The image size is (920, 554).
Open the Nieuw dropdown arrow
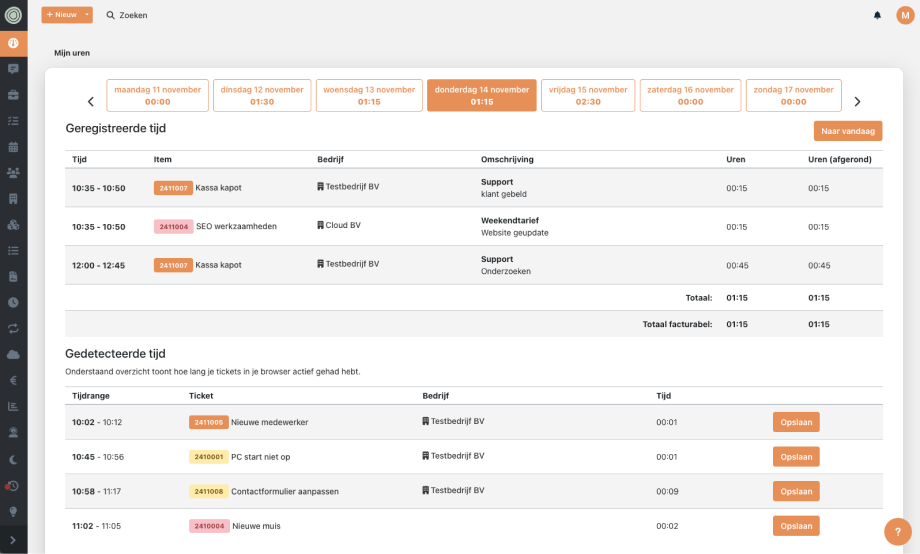[87, 15]
